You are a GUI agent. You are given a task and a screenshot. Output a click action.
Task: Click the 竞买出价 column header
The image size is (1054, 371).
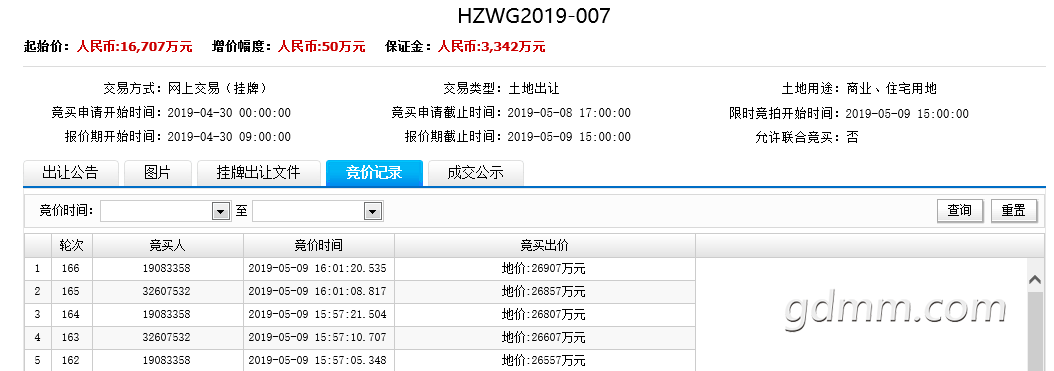click(x=544, y=245)
